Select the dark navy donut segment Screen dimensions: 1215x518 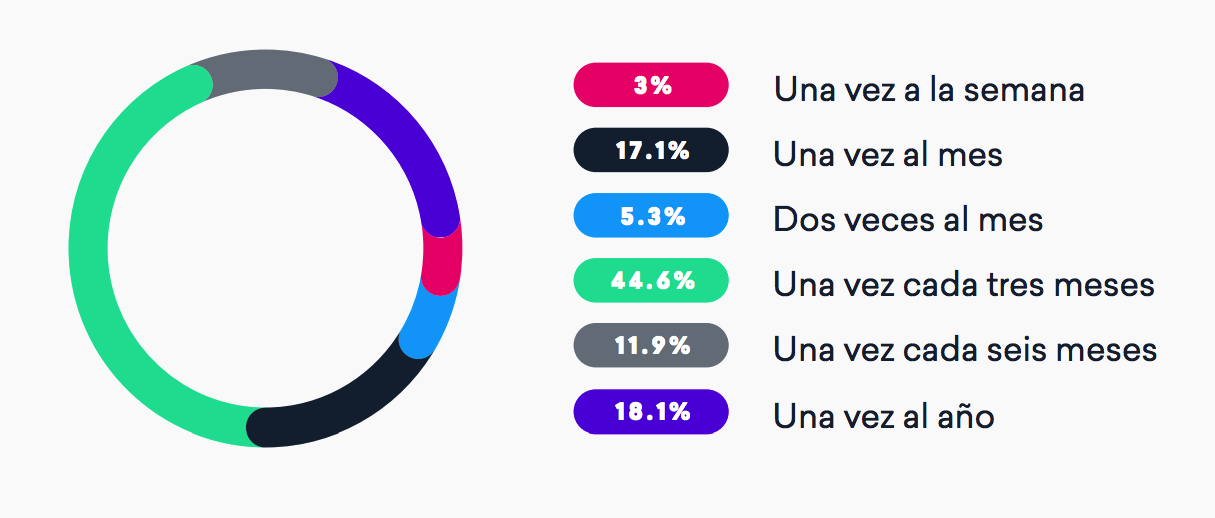(x=340, y=412)
